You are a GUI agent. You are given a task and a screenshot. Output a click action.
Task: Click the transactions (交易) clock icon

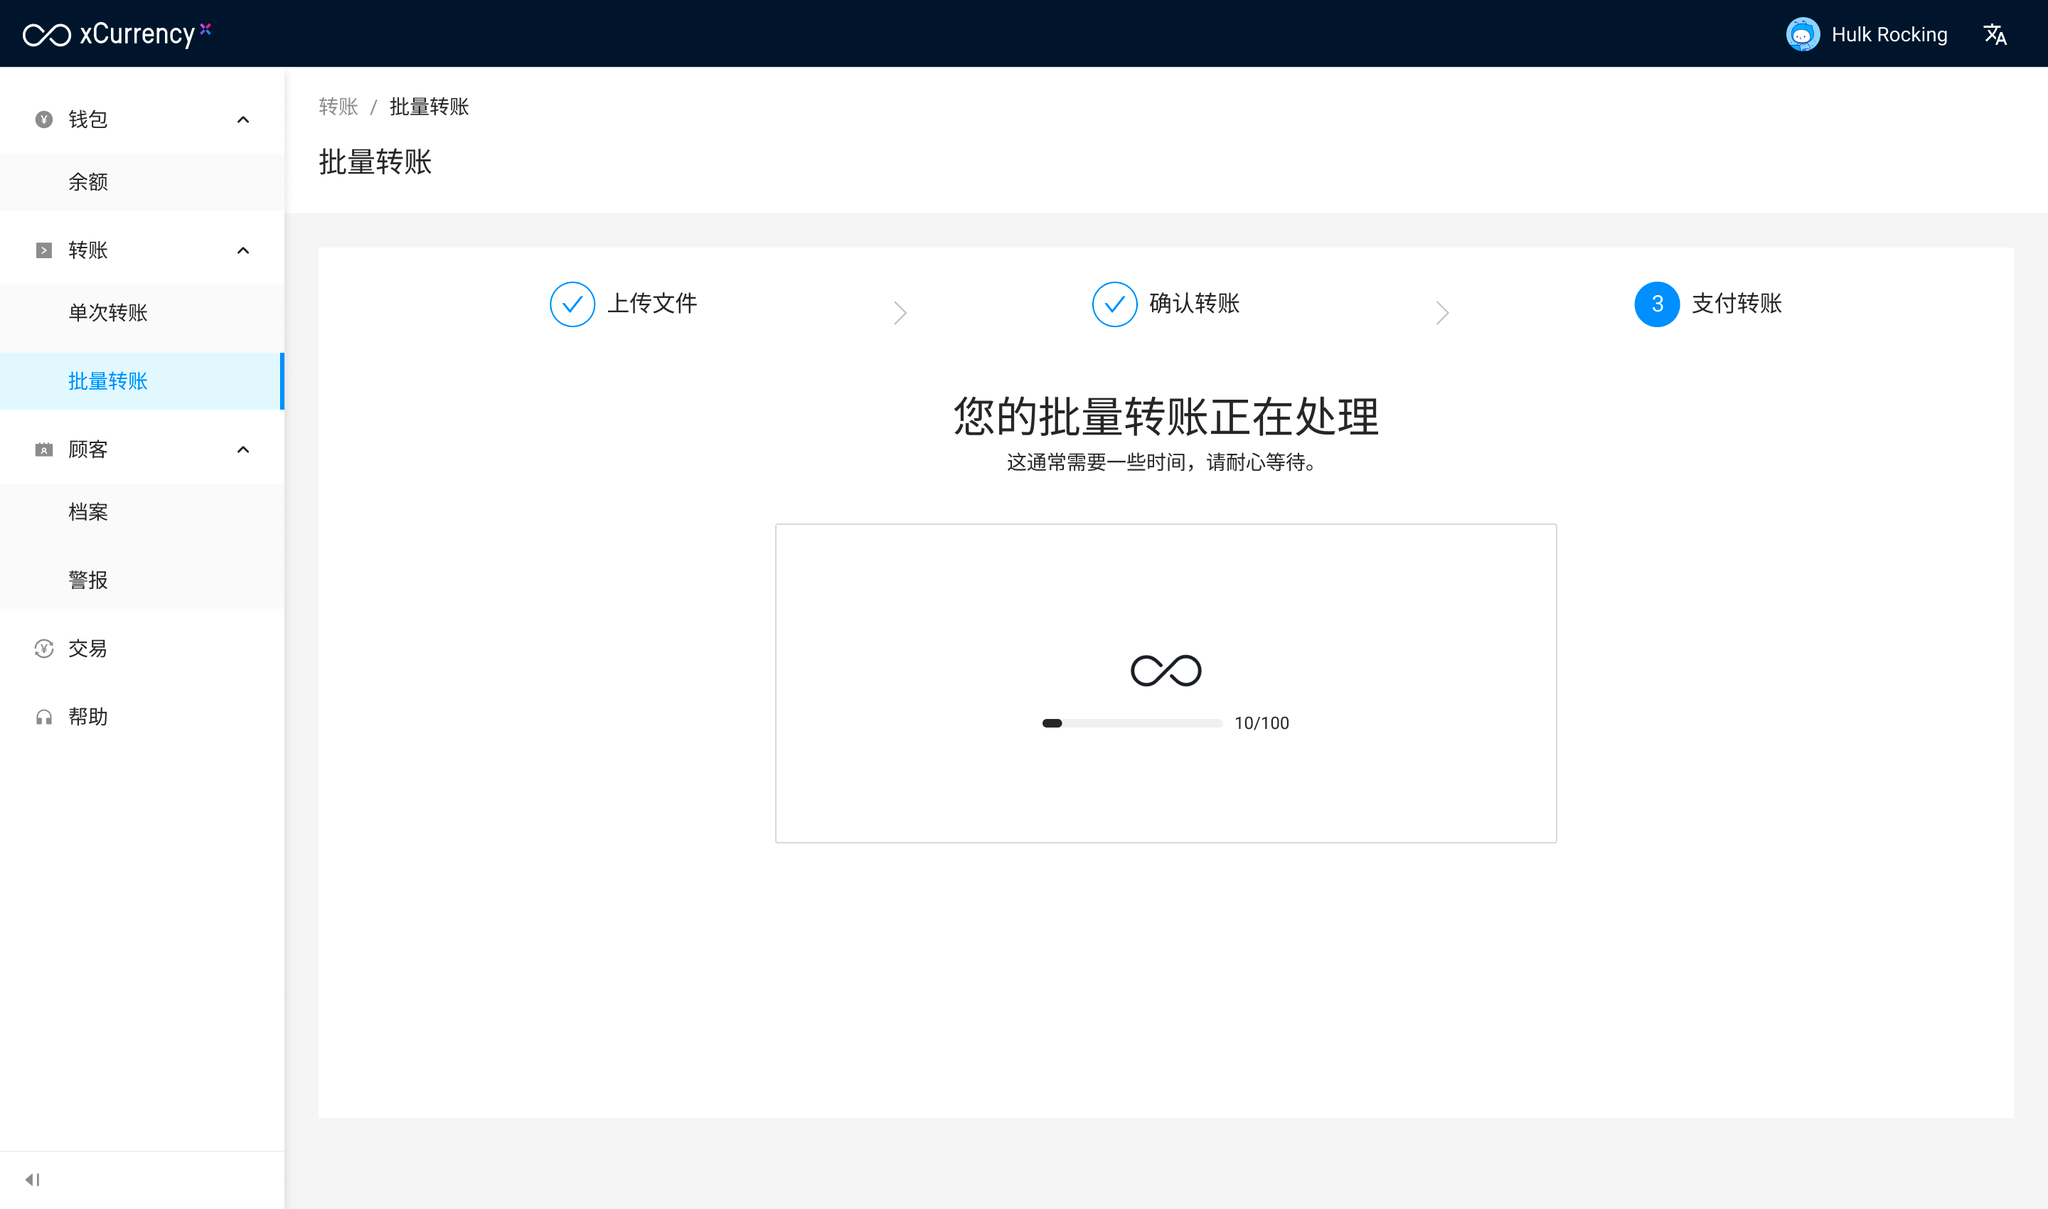point(44,649)
